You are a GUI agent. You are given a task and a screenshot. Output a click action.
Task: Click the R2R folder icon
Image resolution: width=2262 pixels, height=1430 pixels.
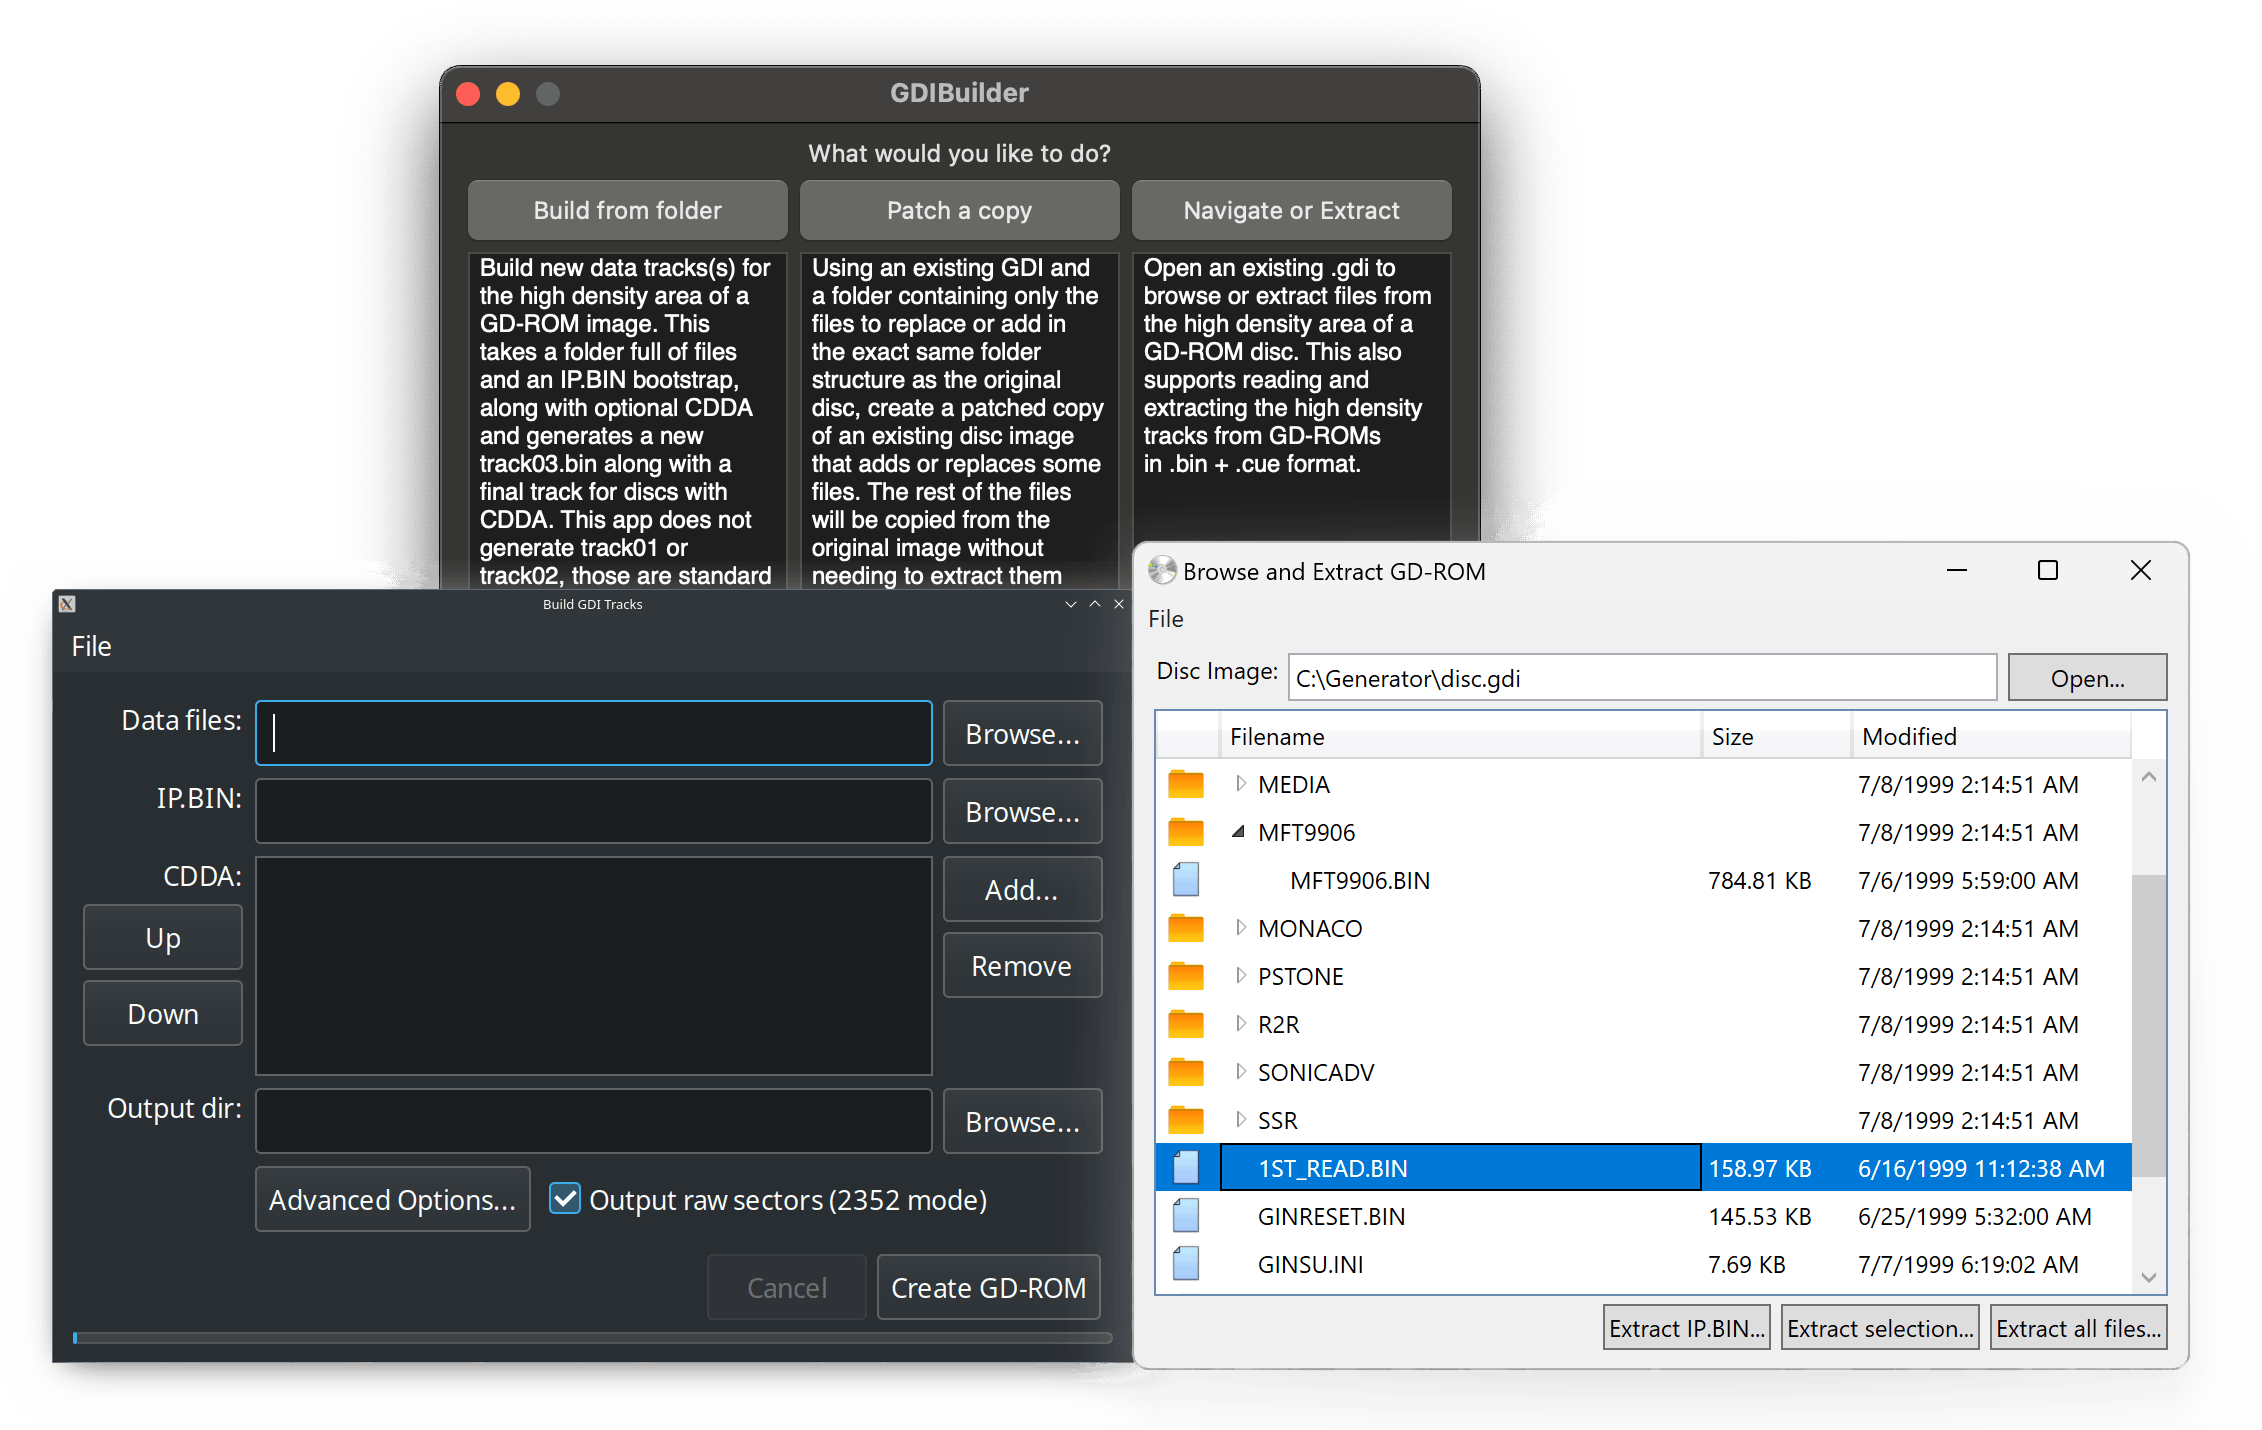point(1186,1024)
